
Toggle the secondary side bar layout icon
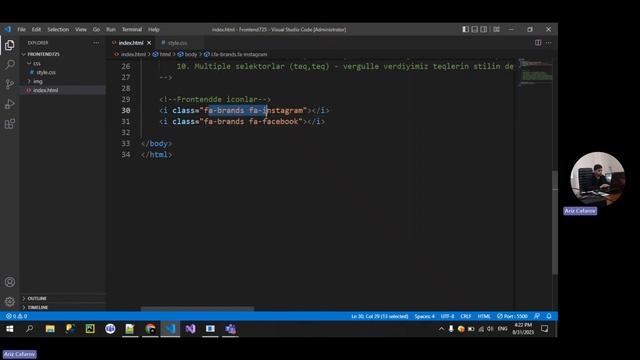[484, 29]
